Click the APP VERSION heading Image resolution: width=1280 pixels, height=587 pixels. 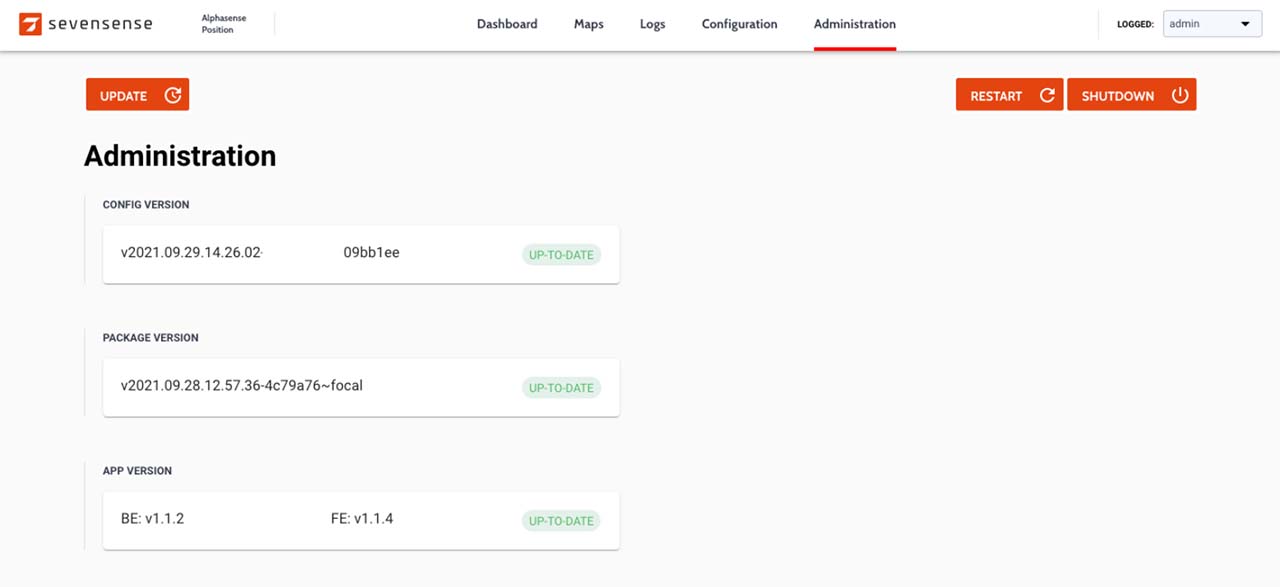(137, 471)
